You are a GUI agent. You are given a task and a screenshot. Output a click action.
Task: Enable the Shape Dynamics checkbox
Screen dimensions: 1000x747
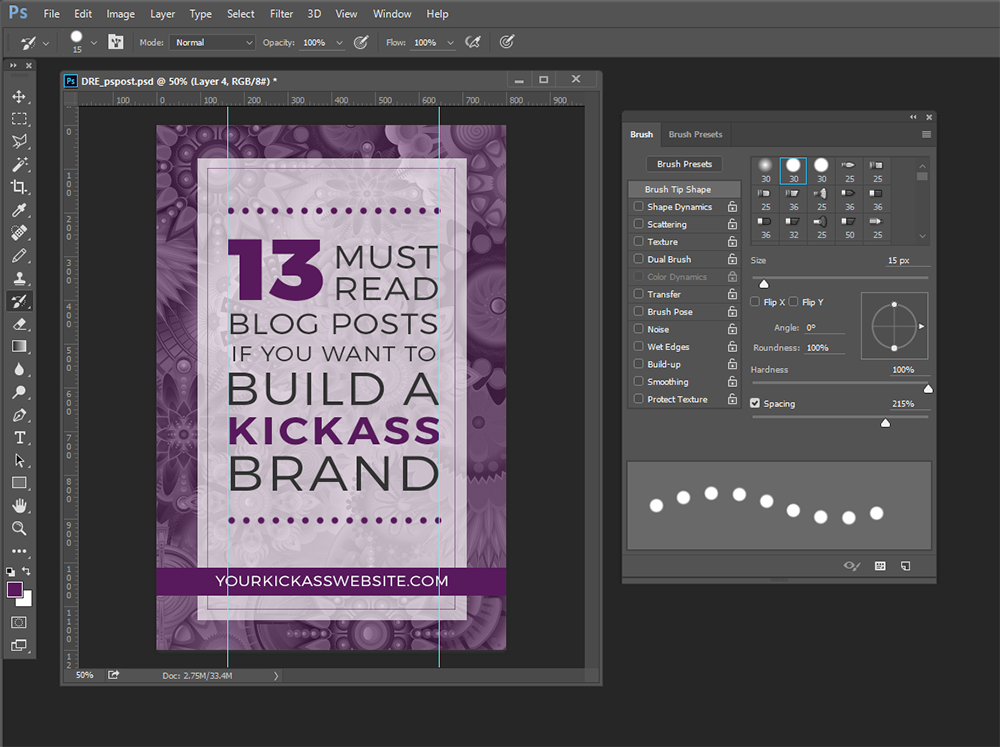point(637,206)
